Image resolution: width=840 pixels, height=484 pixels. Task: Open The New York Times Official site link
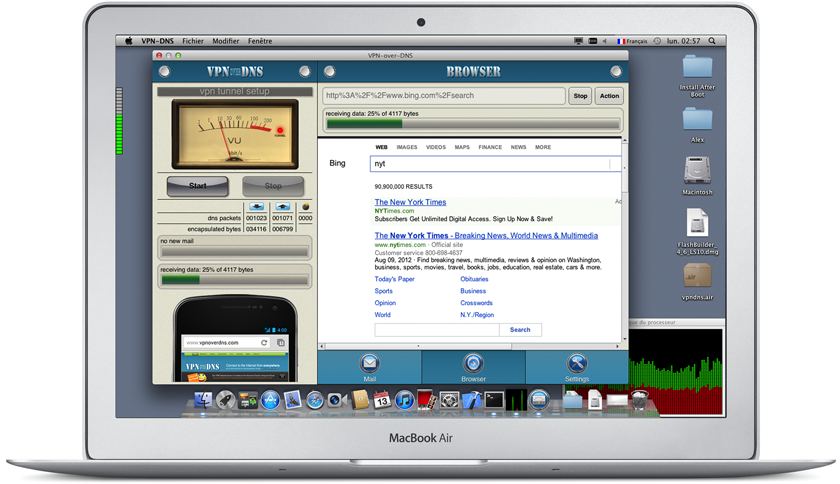486,235
